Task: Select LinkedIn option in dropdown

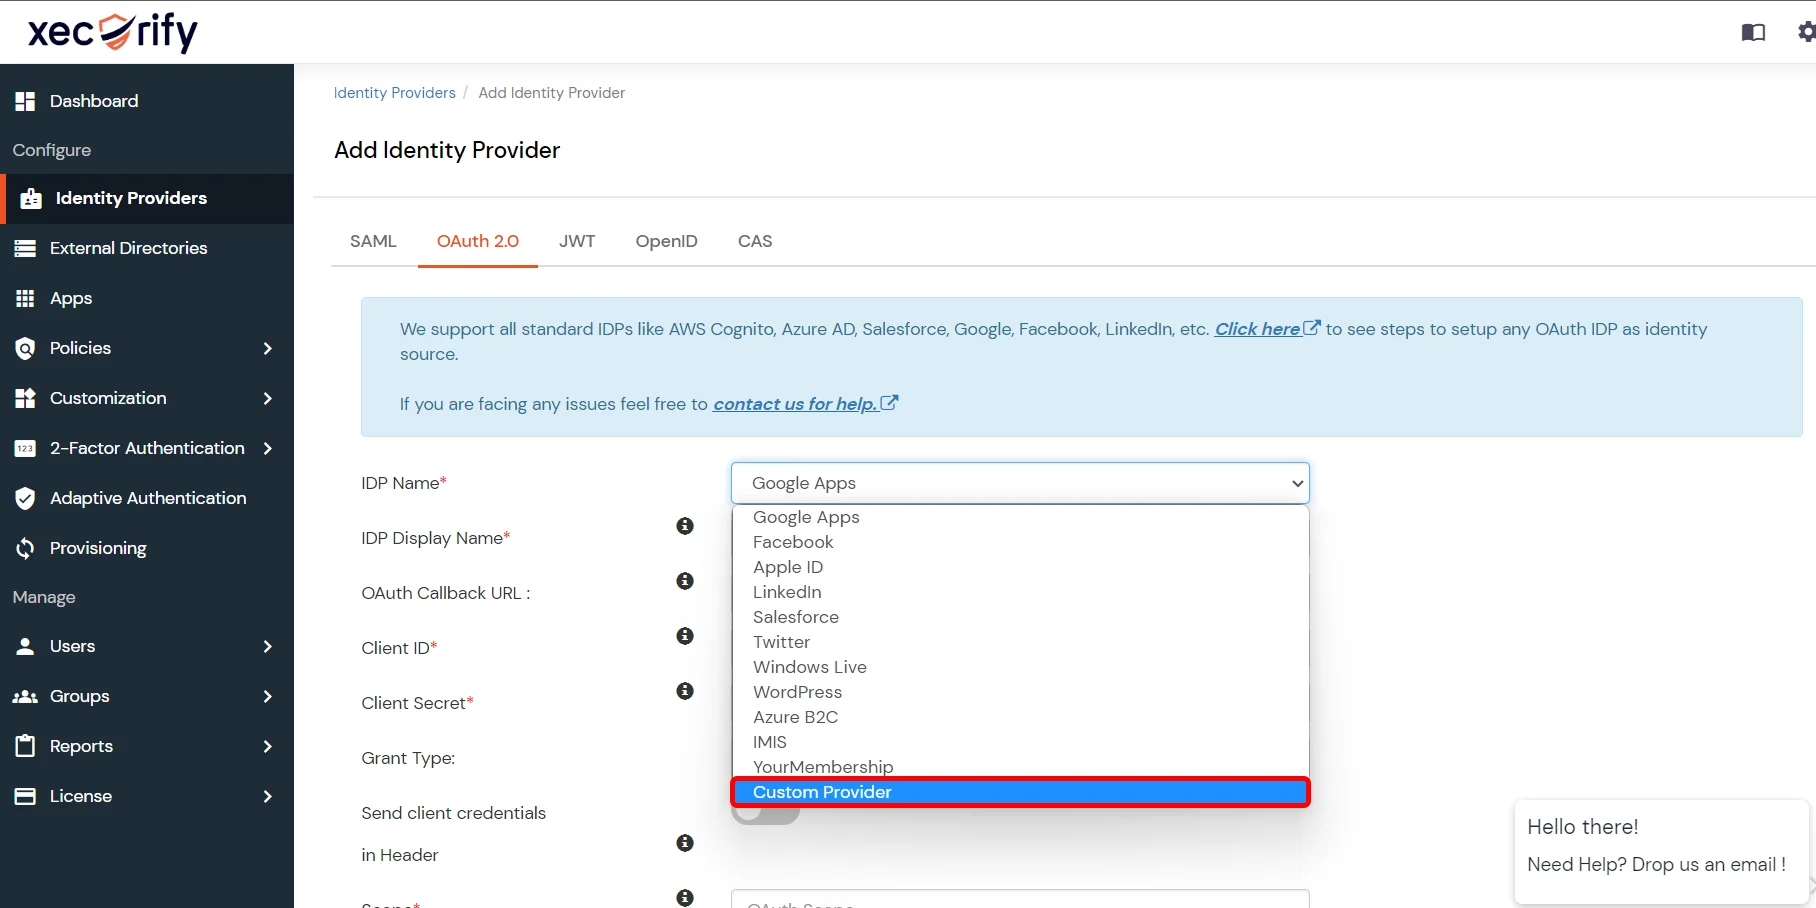Action: (1020, 592)
